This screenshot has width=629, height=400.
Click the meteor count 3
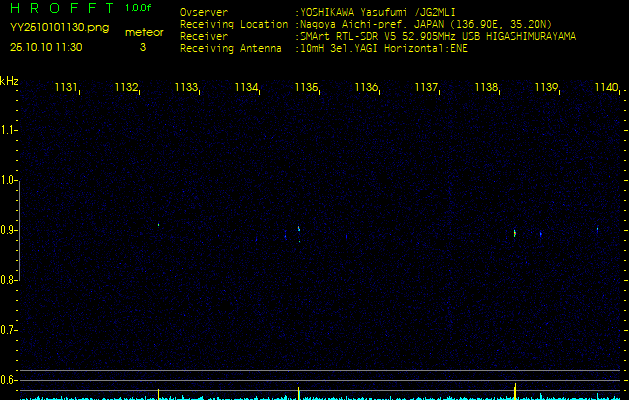143,47
